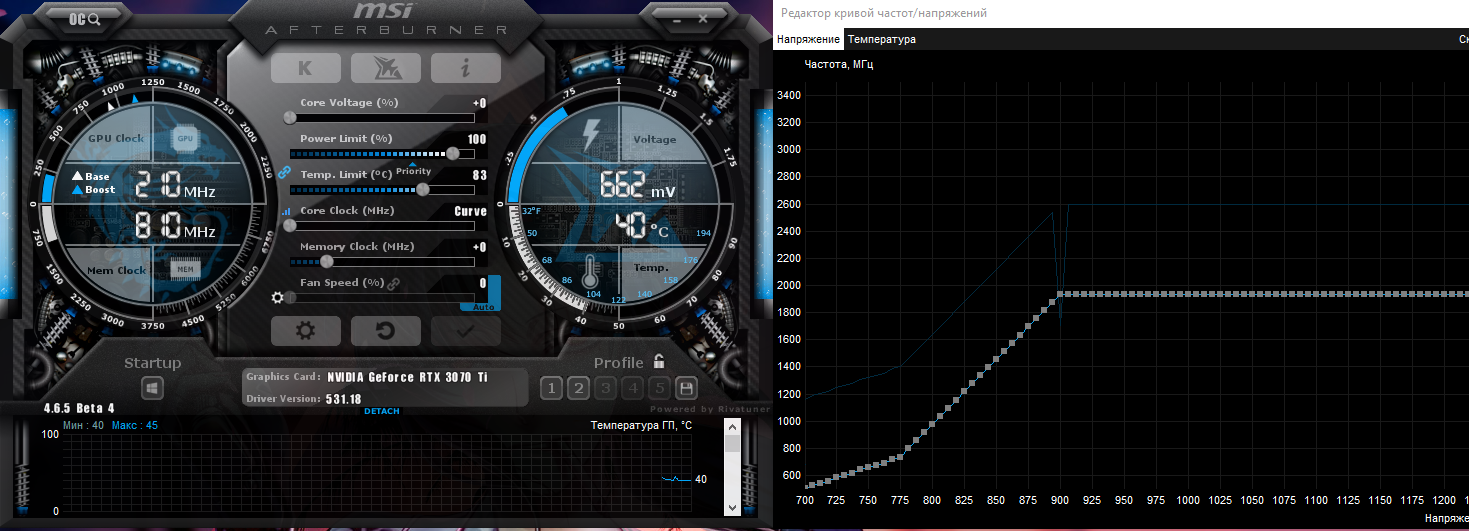This screenshot has width=1469, height=531.
Task: Open the information (i) panel
Action: coord(466,68)
